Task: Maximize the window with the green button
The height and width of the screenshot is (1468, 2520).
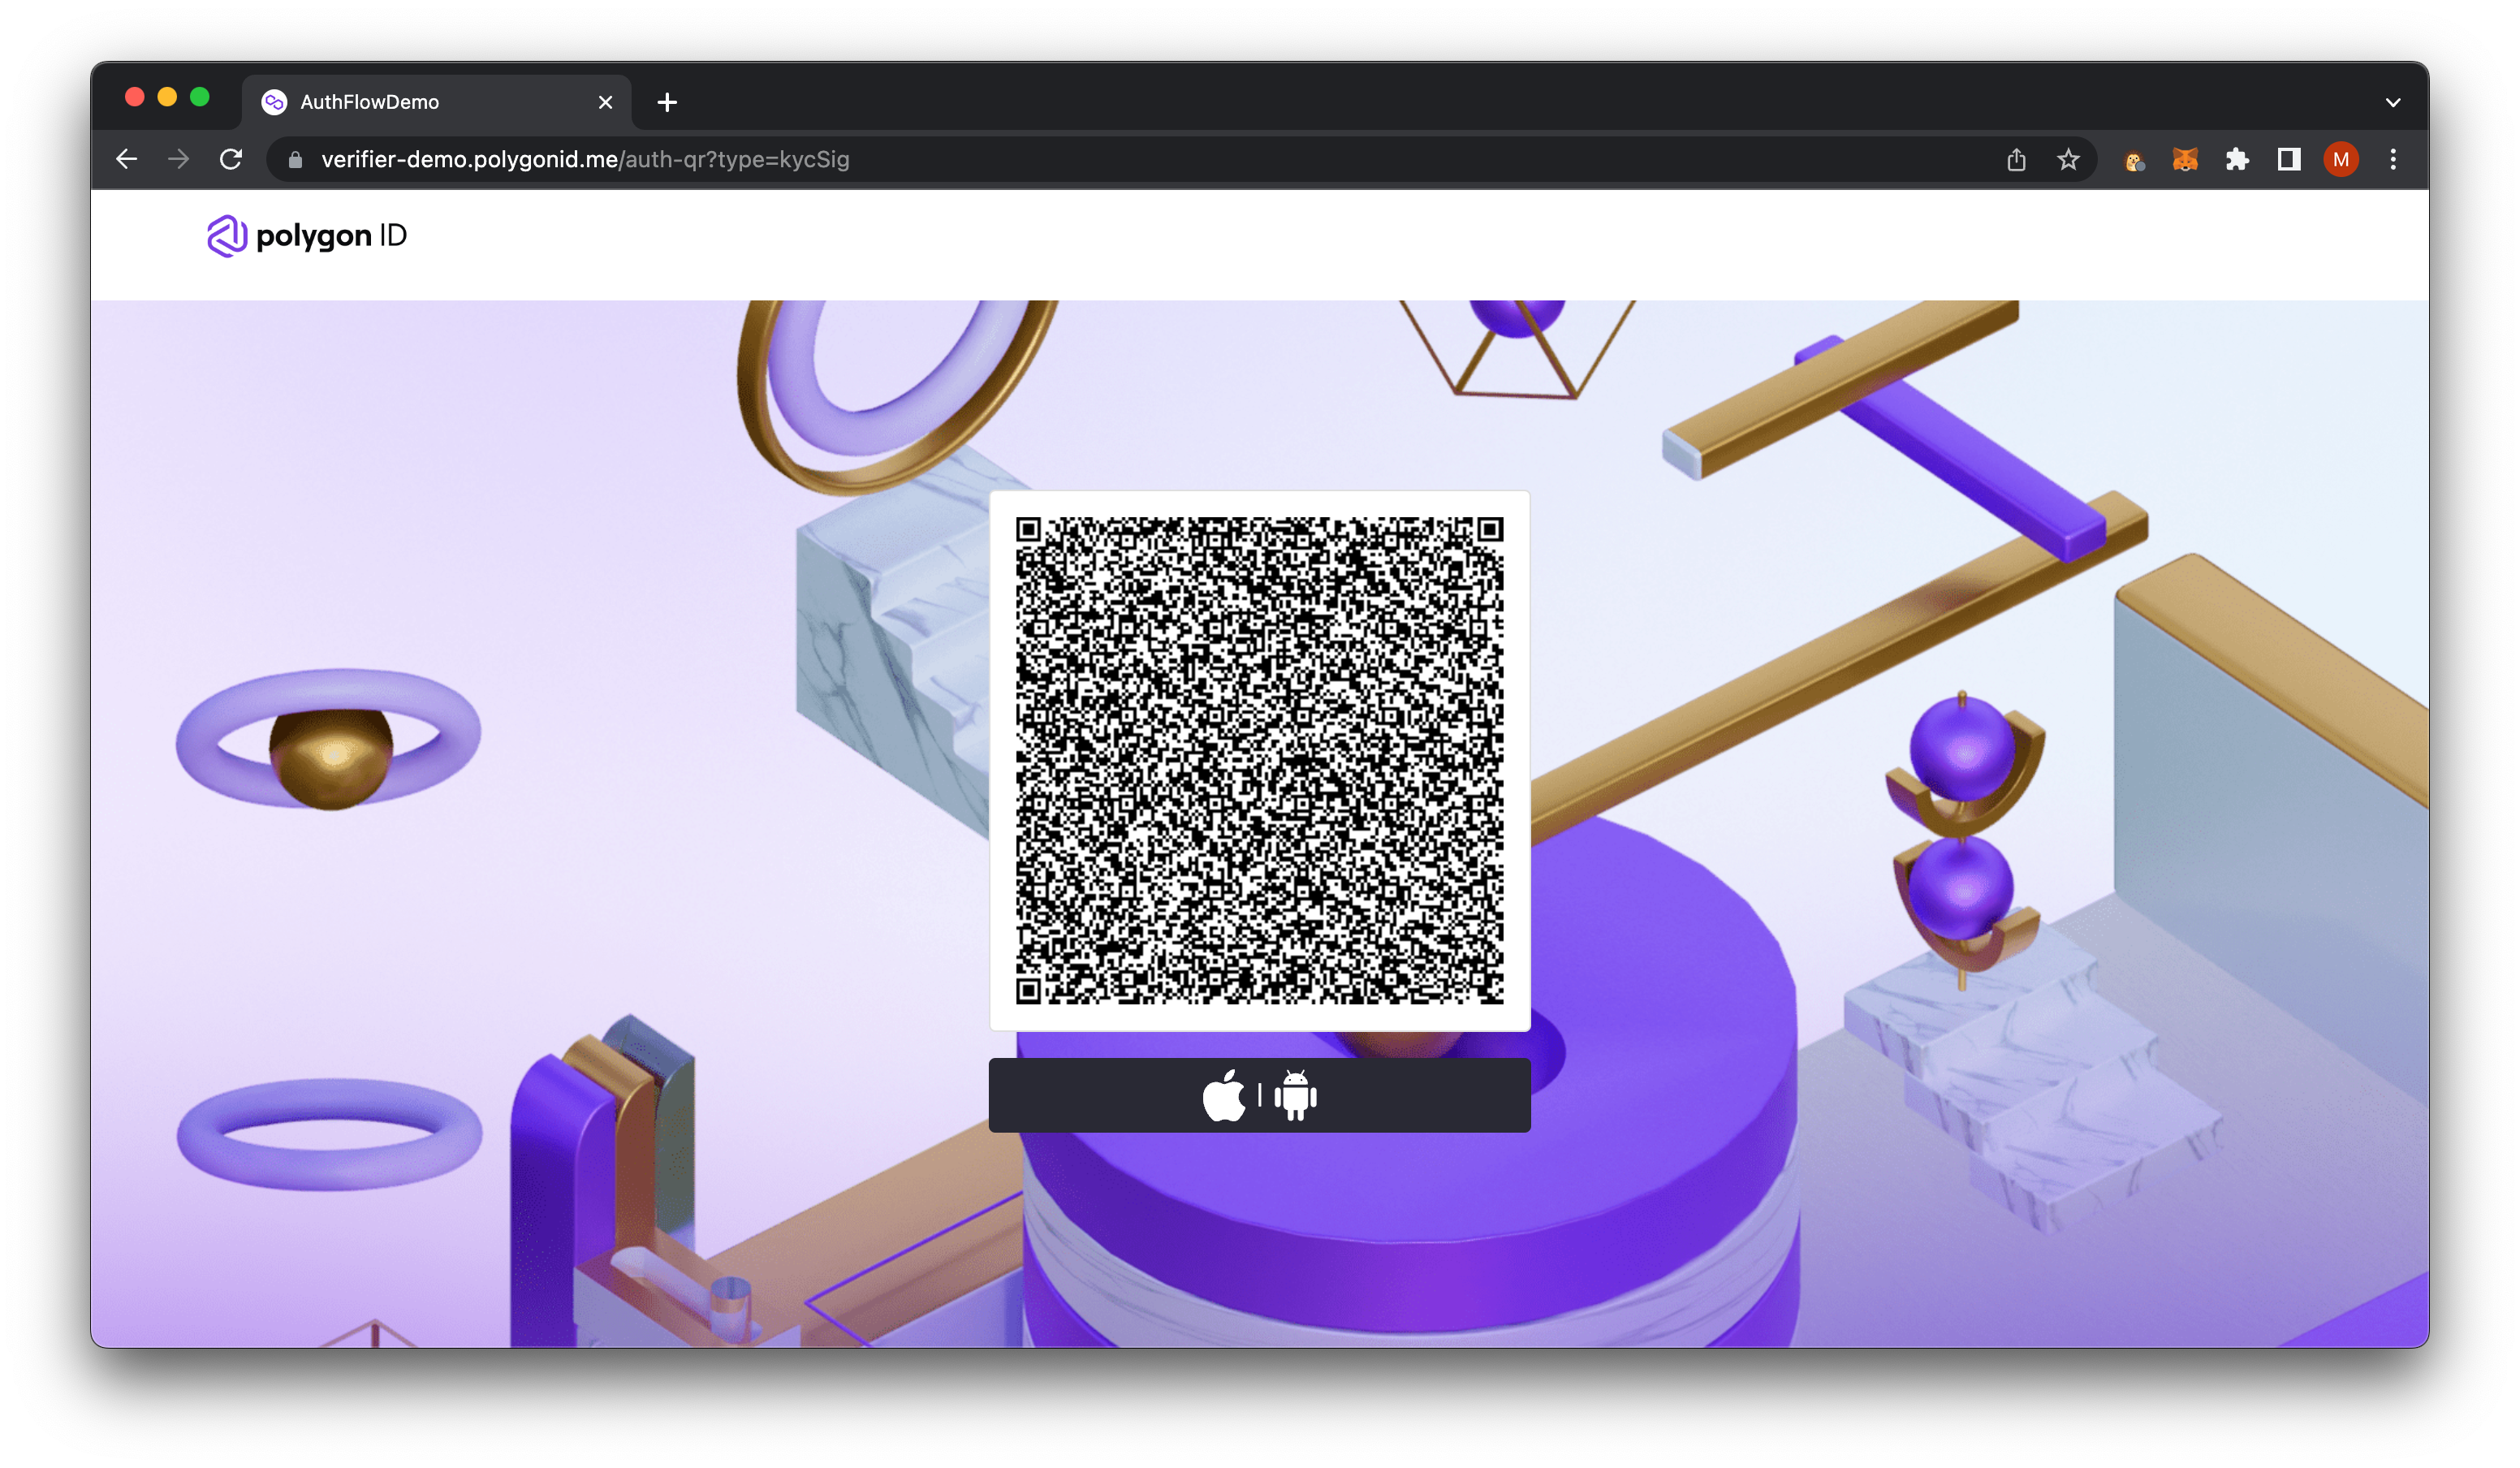Action: (x=200, y=97)
